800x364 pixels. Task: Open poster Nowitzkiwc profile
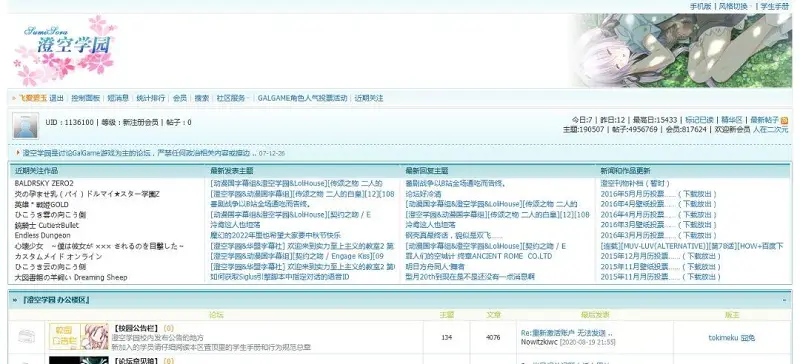[539, 342]
